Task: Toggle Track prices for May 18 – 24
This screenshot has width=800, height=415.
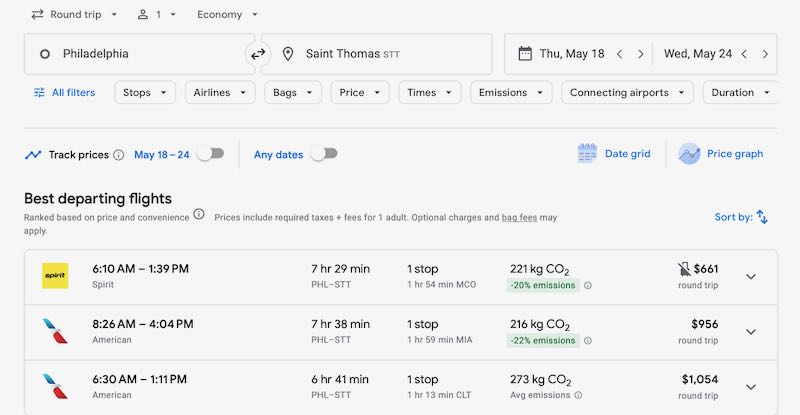Action: click(210, 154)
